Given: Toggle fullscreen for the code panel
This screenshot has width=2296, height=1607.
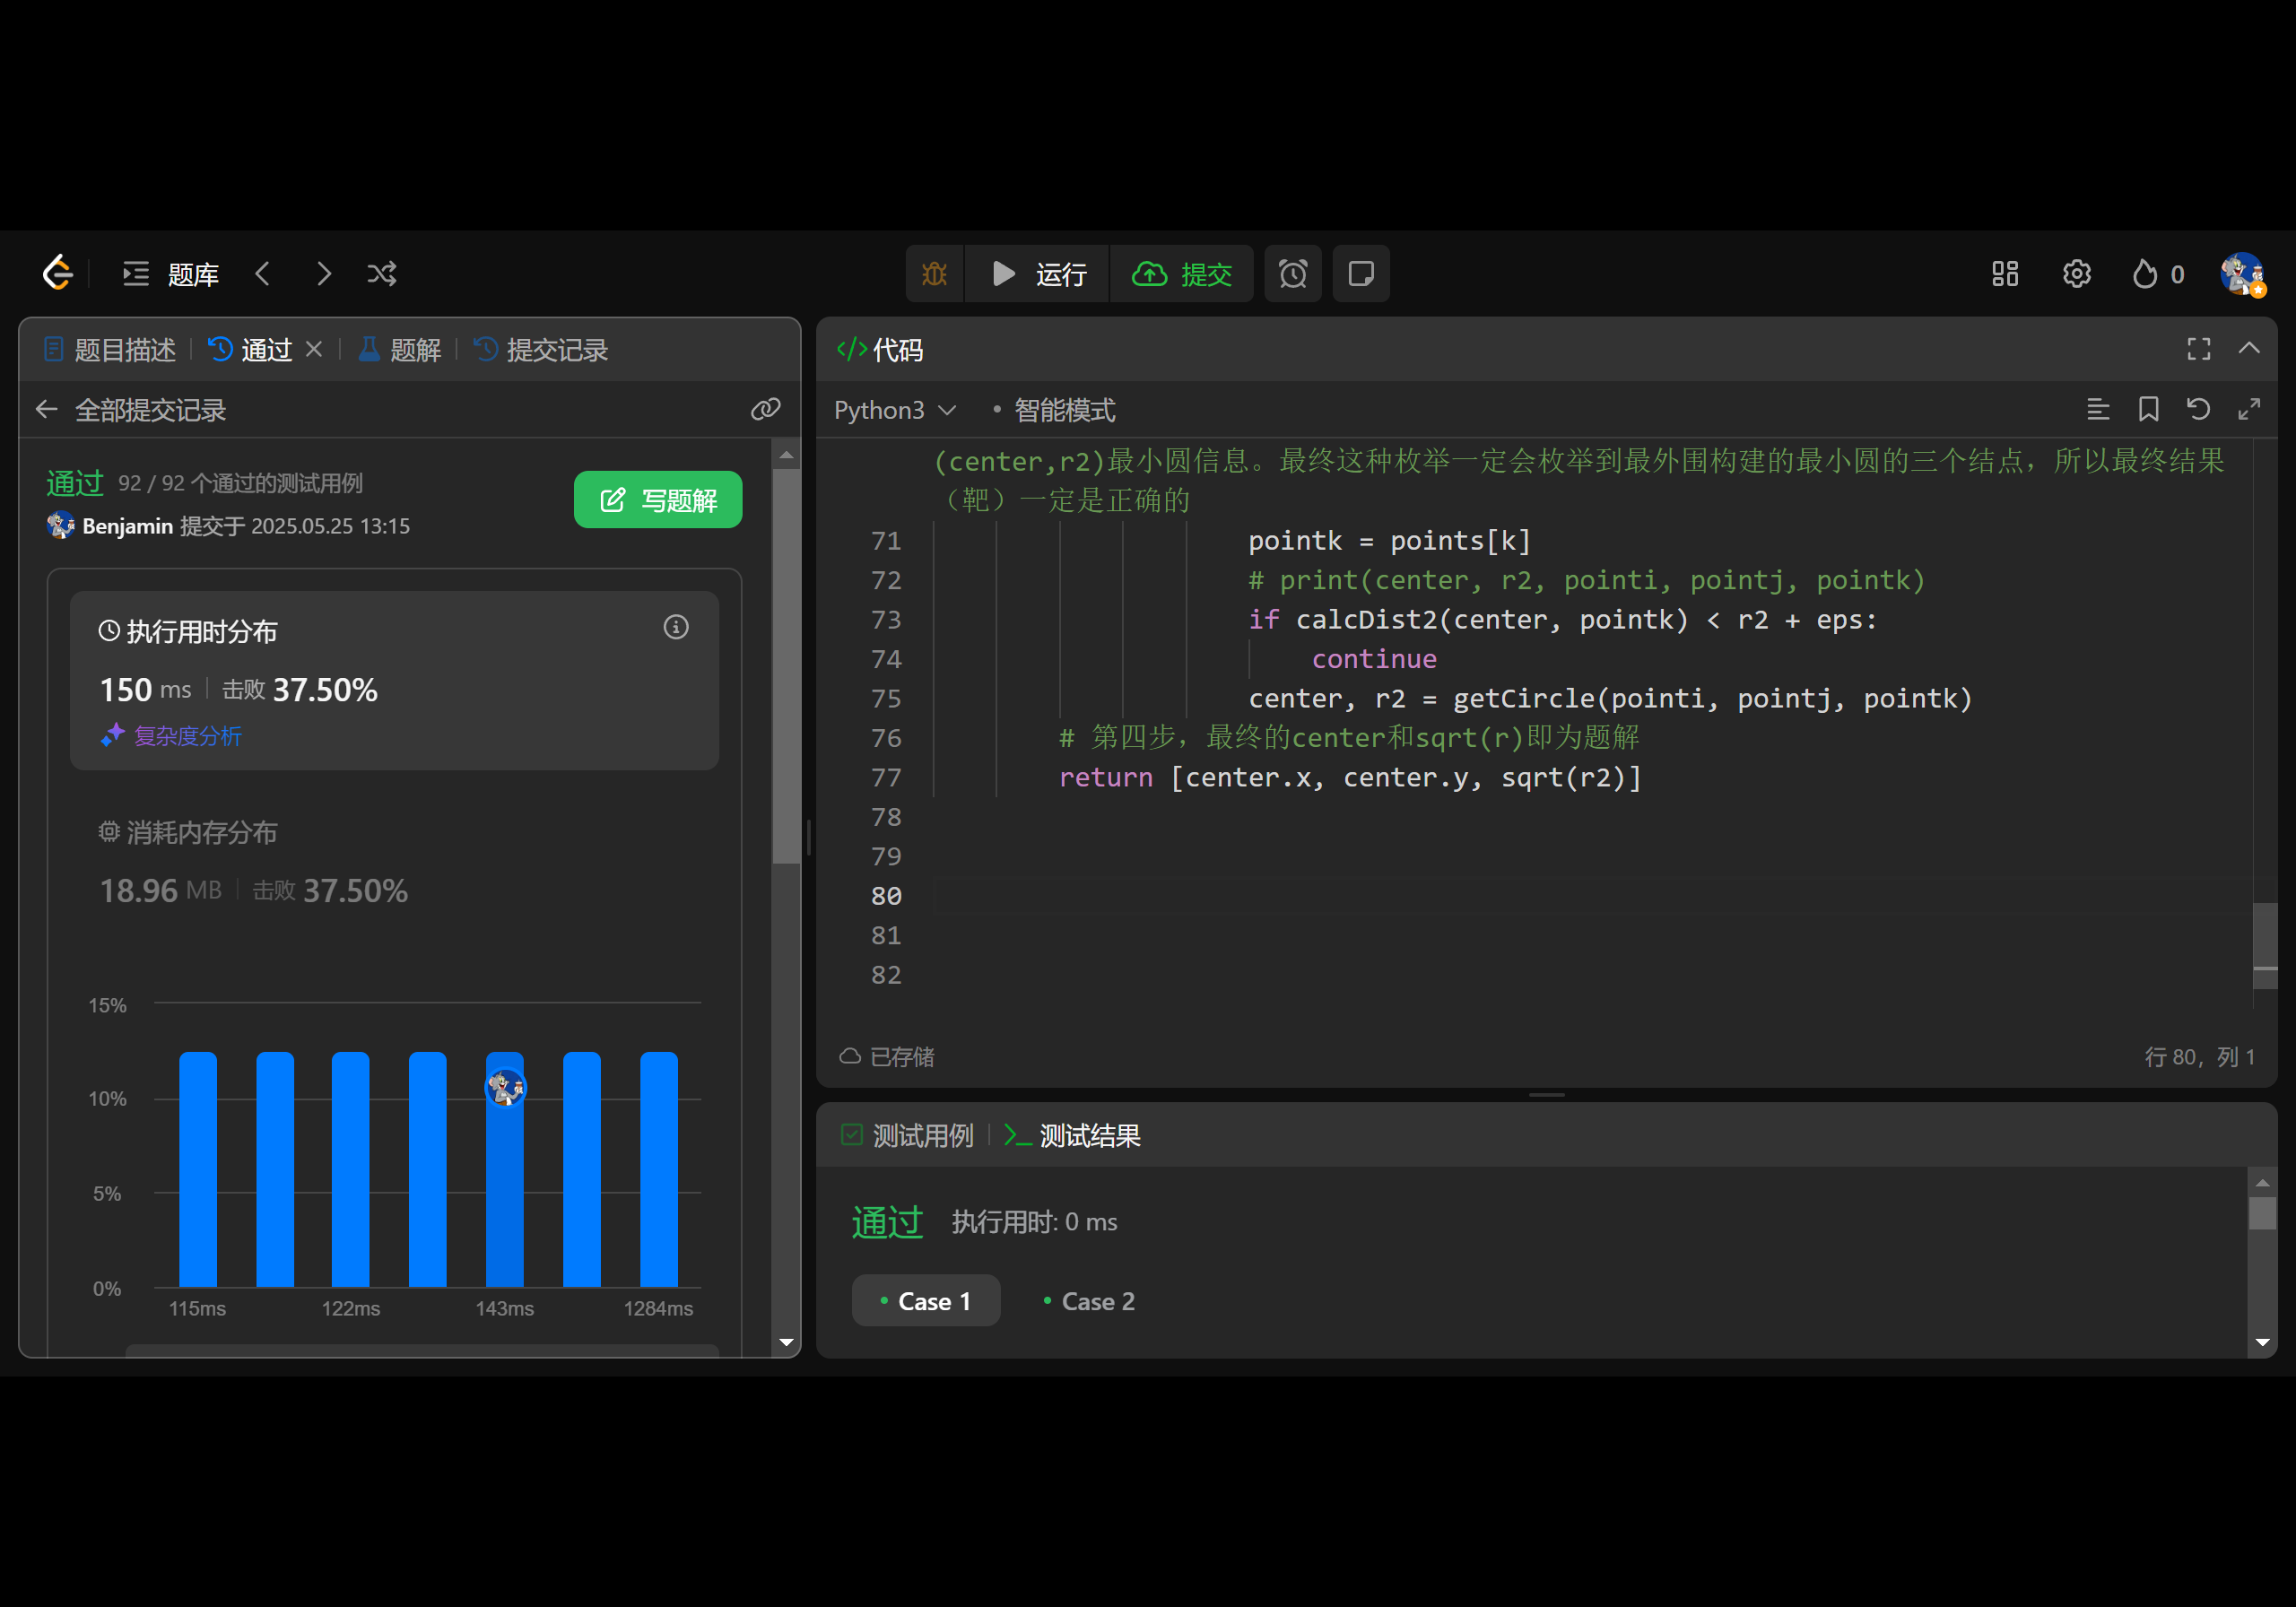Looking at the screenshot, I should click(2198, 349).
